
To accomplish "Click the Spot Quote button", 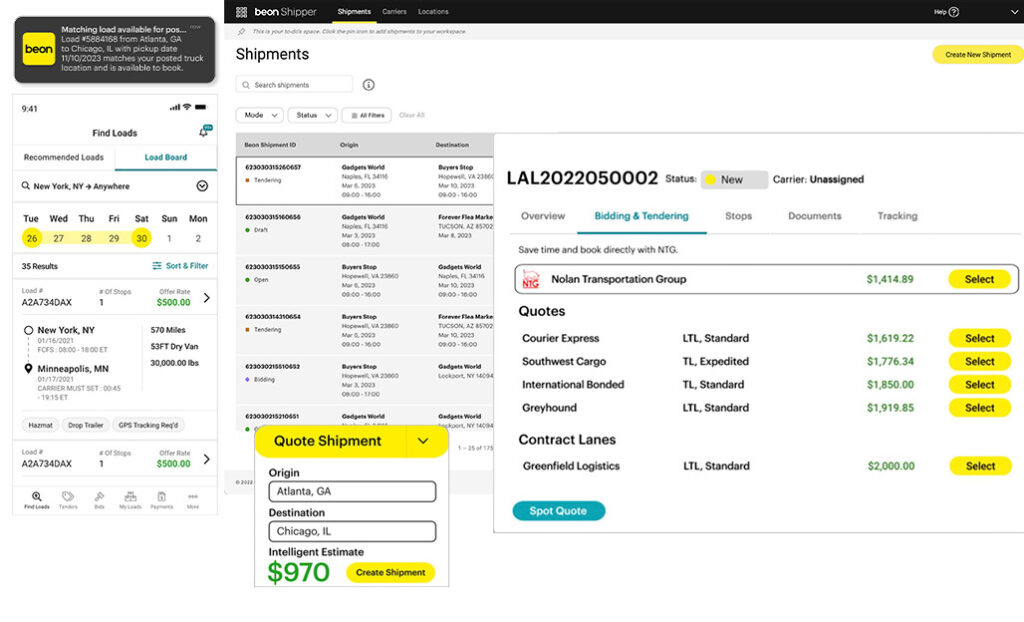I will pos(558,511).
